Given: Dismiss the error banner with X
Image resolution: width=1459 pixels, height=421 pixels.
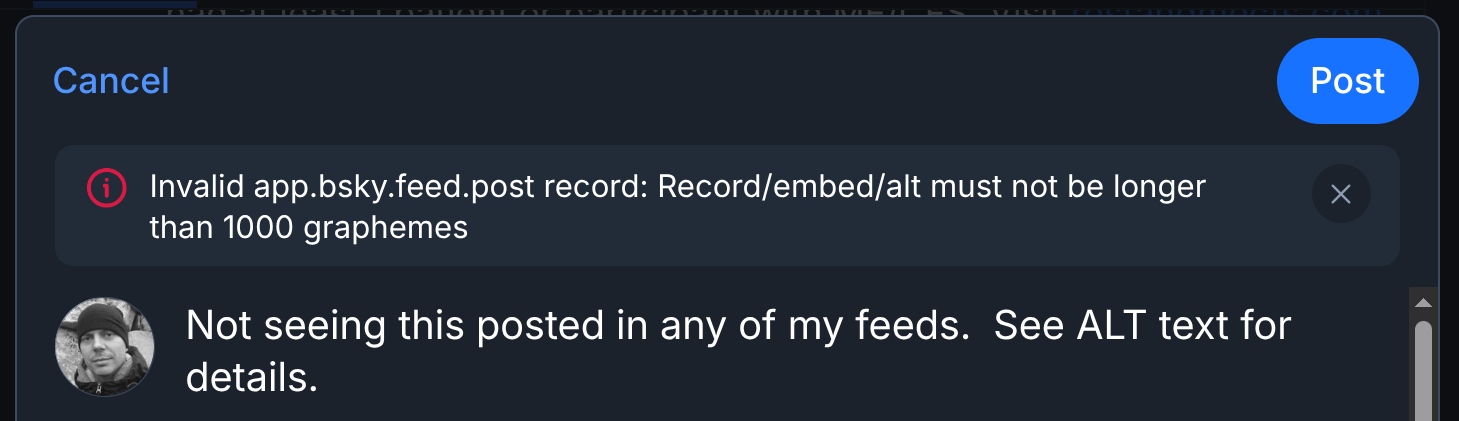Looking at the screenshot, I should [x=1340, y=194].
